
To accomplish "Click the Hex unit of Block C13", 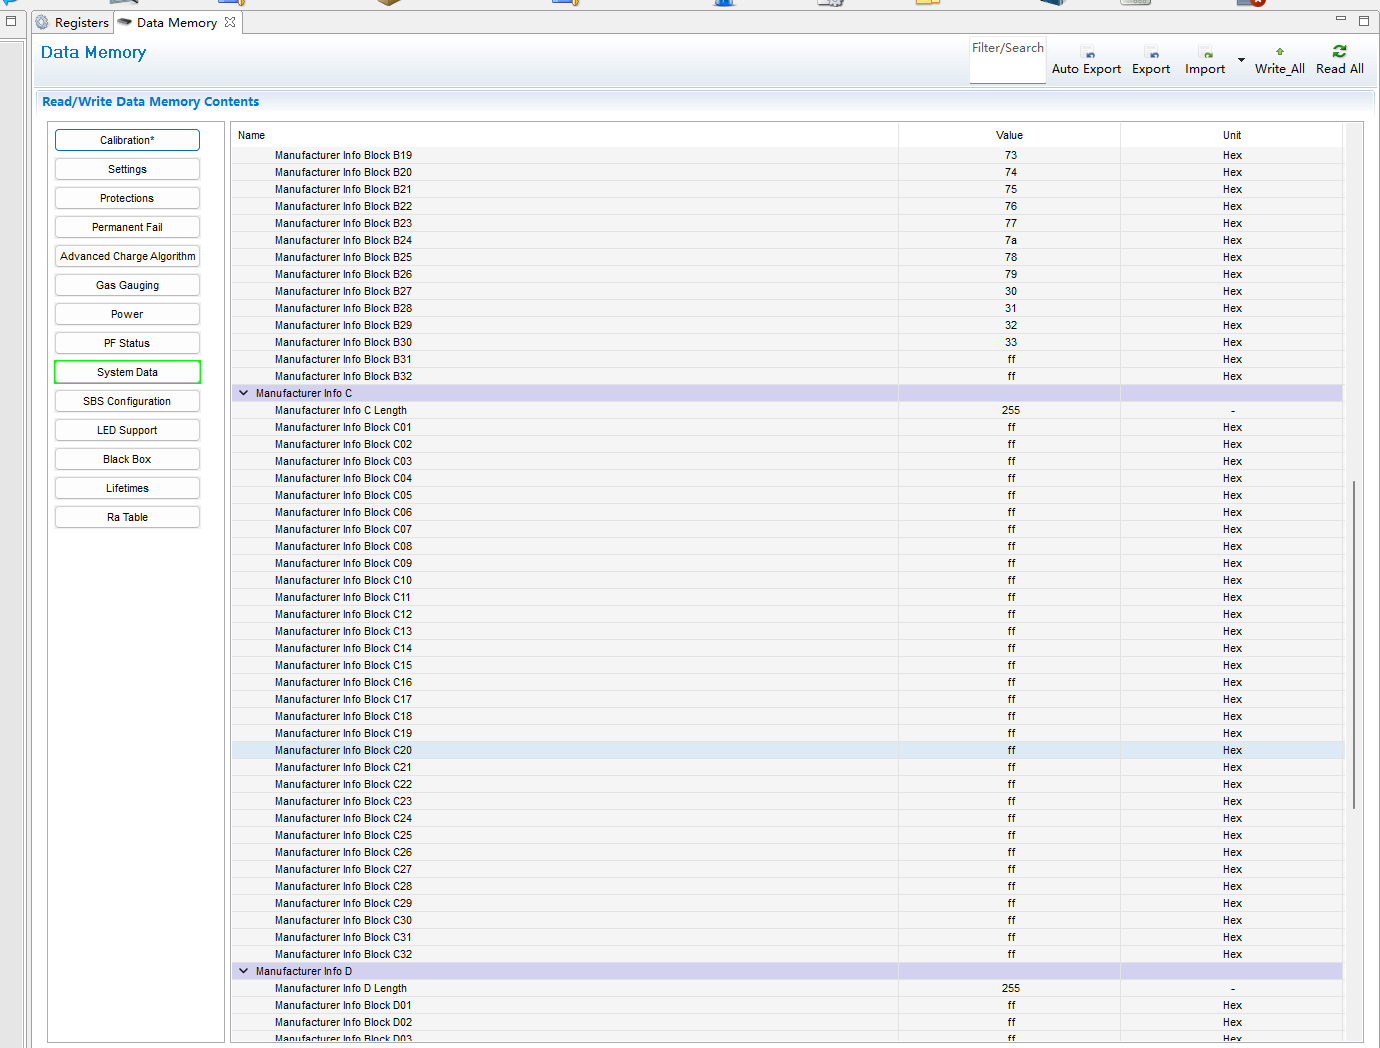I will click(x=1232, y=631).
